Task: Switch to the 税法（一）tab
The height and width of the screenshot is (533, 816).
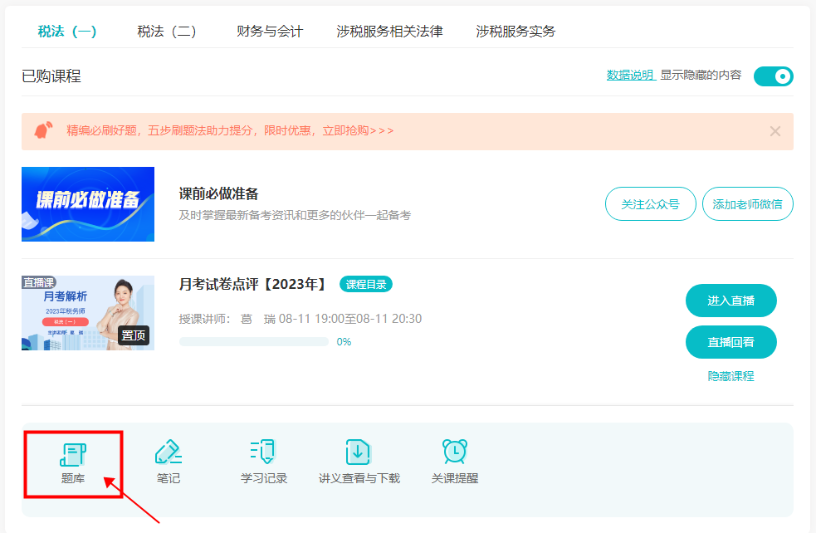Action: click(67, 31)
